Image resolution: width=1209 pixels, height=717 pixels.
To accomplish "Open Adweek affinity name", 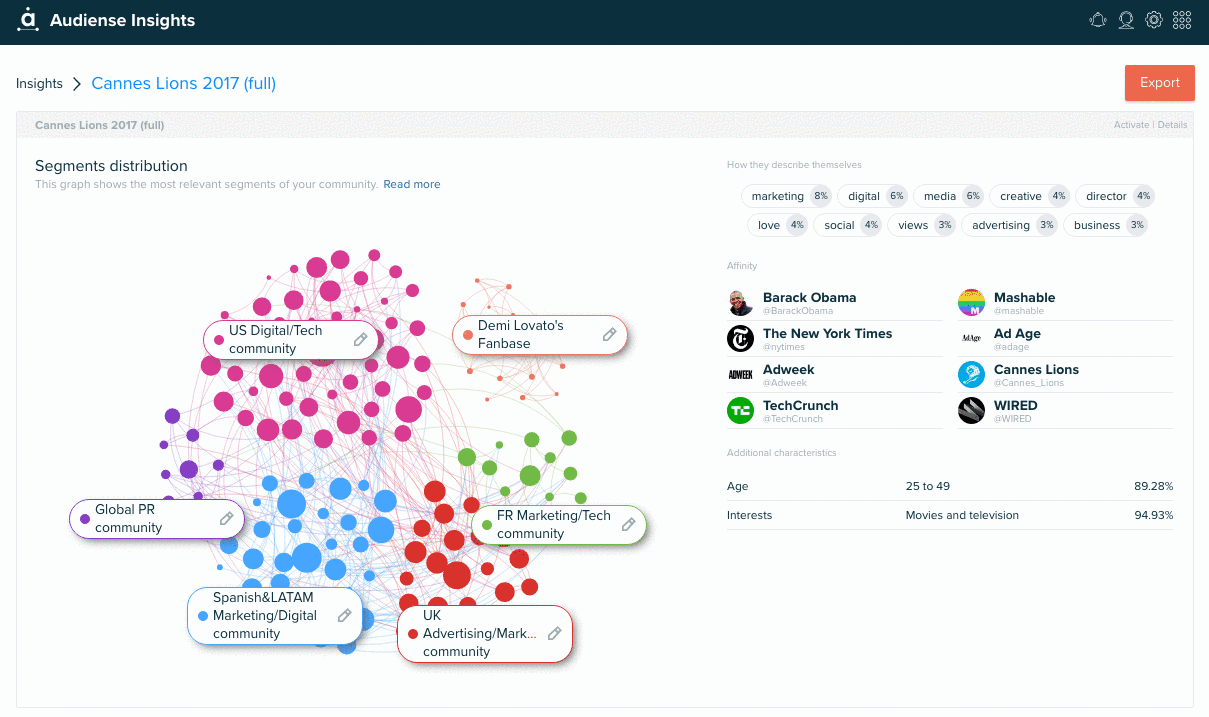I will pyautogui.click(x=788, y=370).
